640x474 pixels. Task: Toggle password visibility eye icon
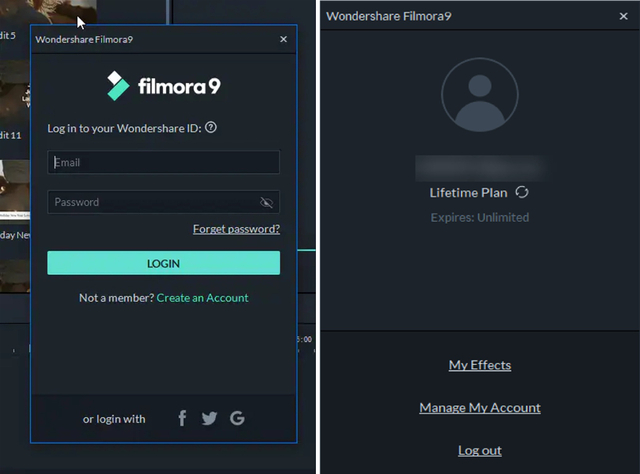266,202
